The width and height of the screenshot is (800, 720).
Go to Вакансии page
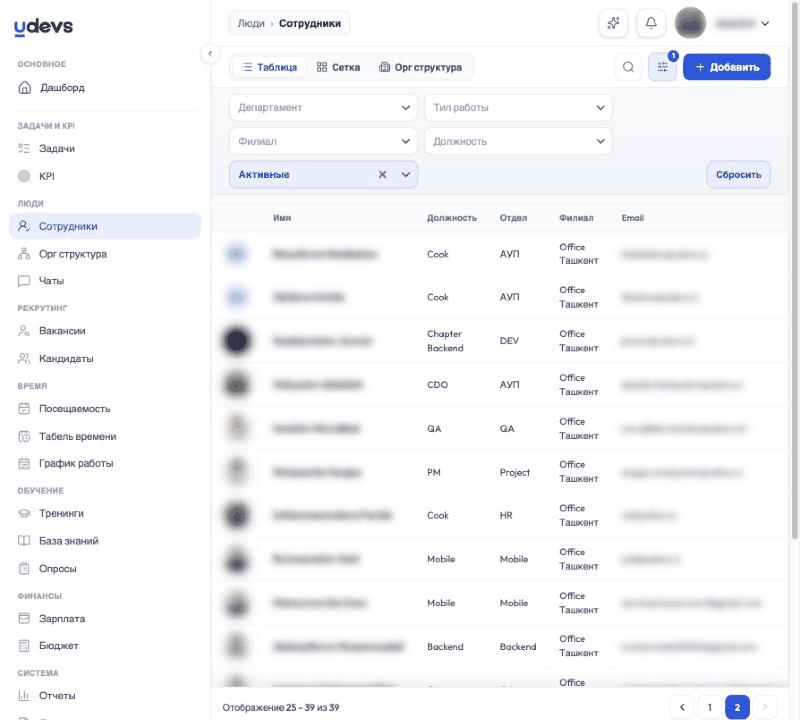pyautogui.click(x=105, y=331)
